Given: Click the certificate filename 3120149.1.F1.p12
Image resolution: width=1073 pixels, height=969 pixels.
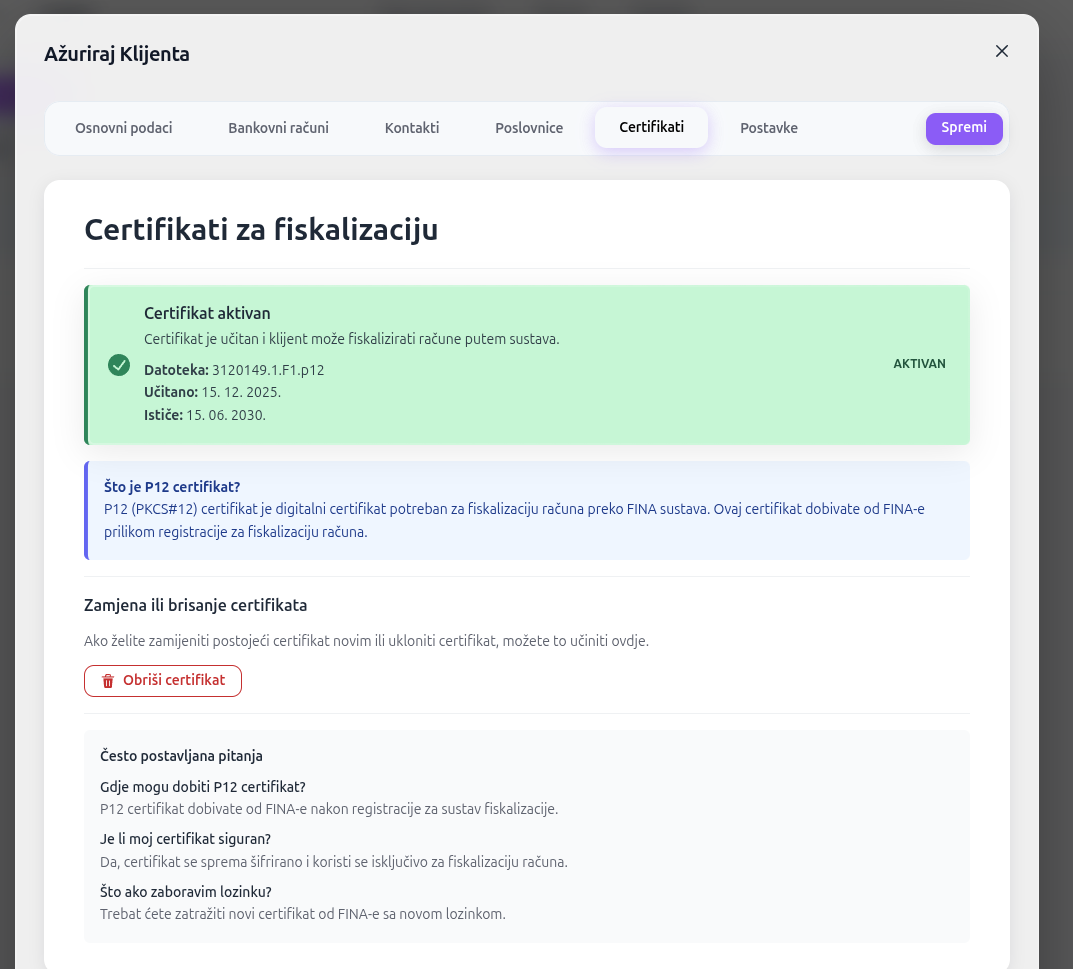Looking at the screenshot, I should pos(268,370).
